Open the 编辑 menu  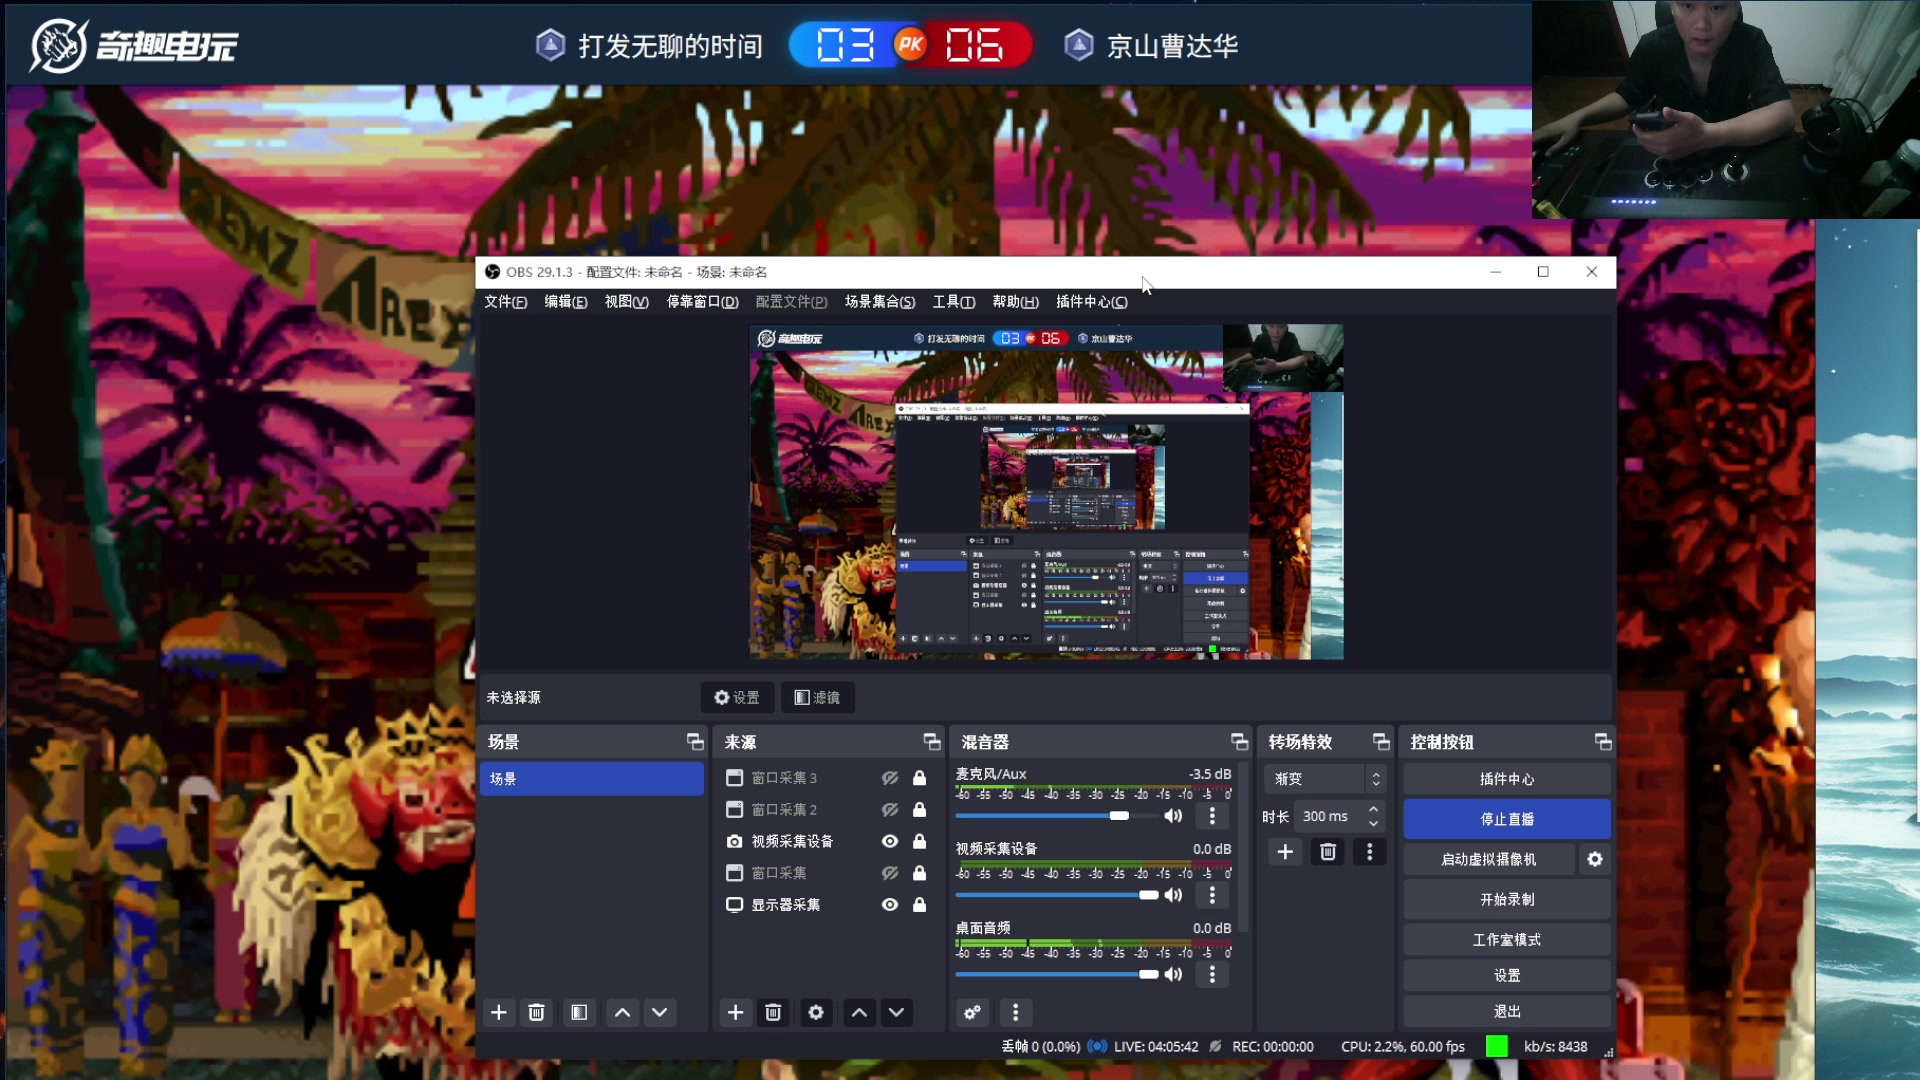point(565,302)
